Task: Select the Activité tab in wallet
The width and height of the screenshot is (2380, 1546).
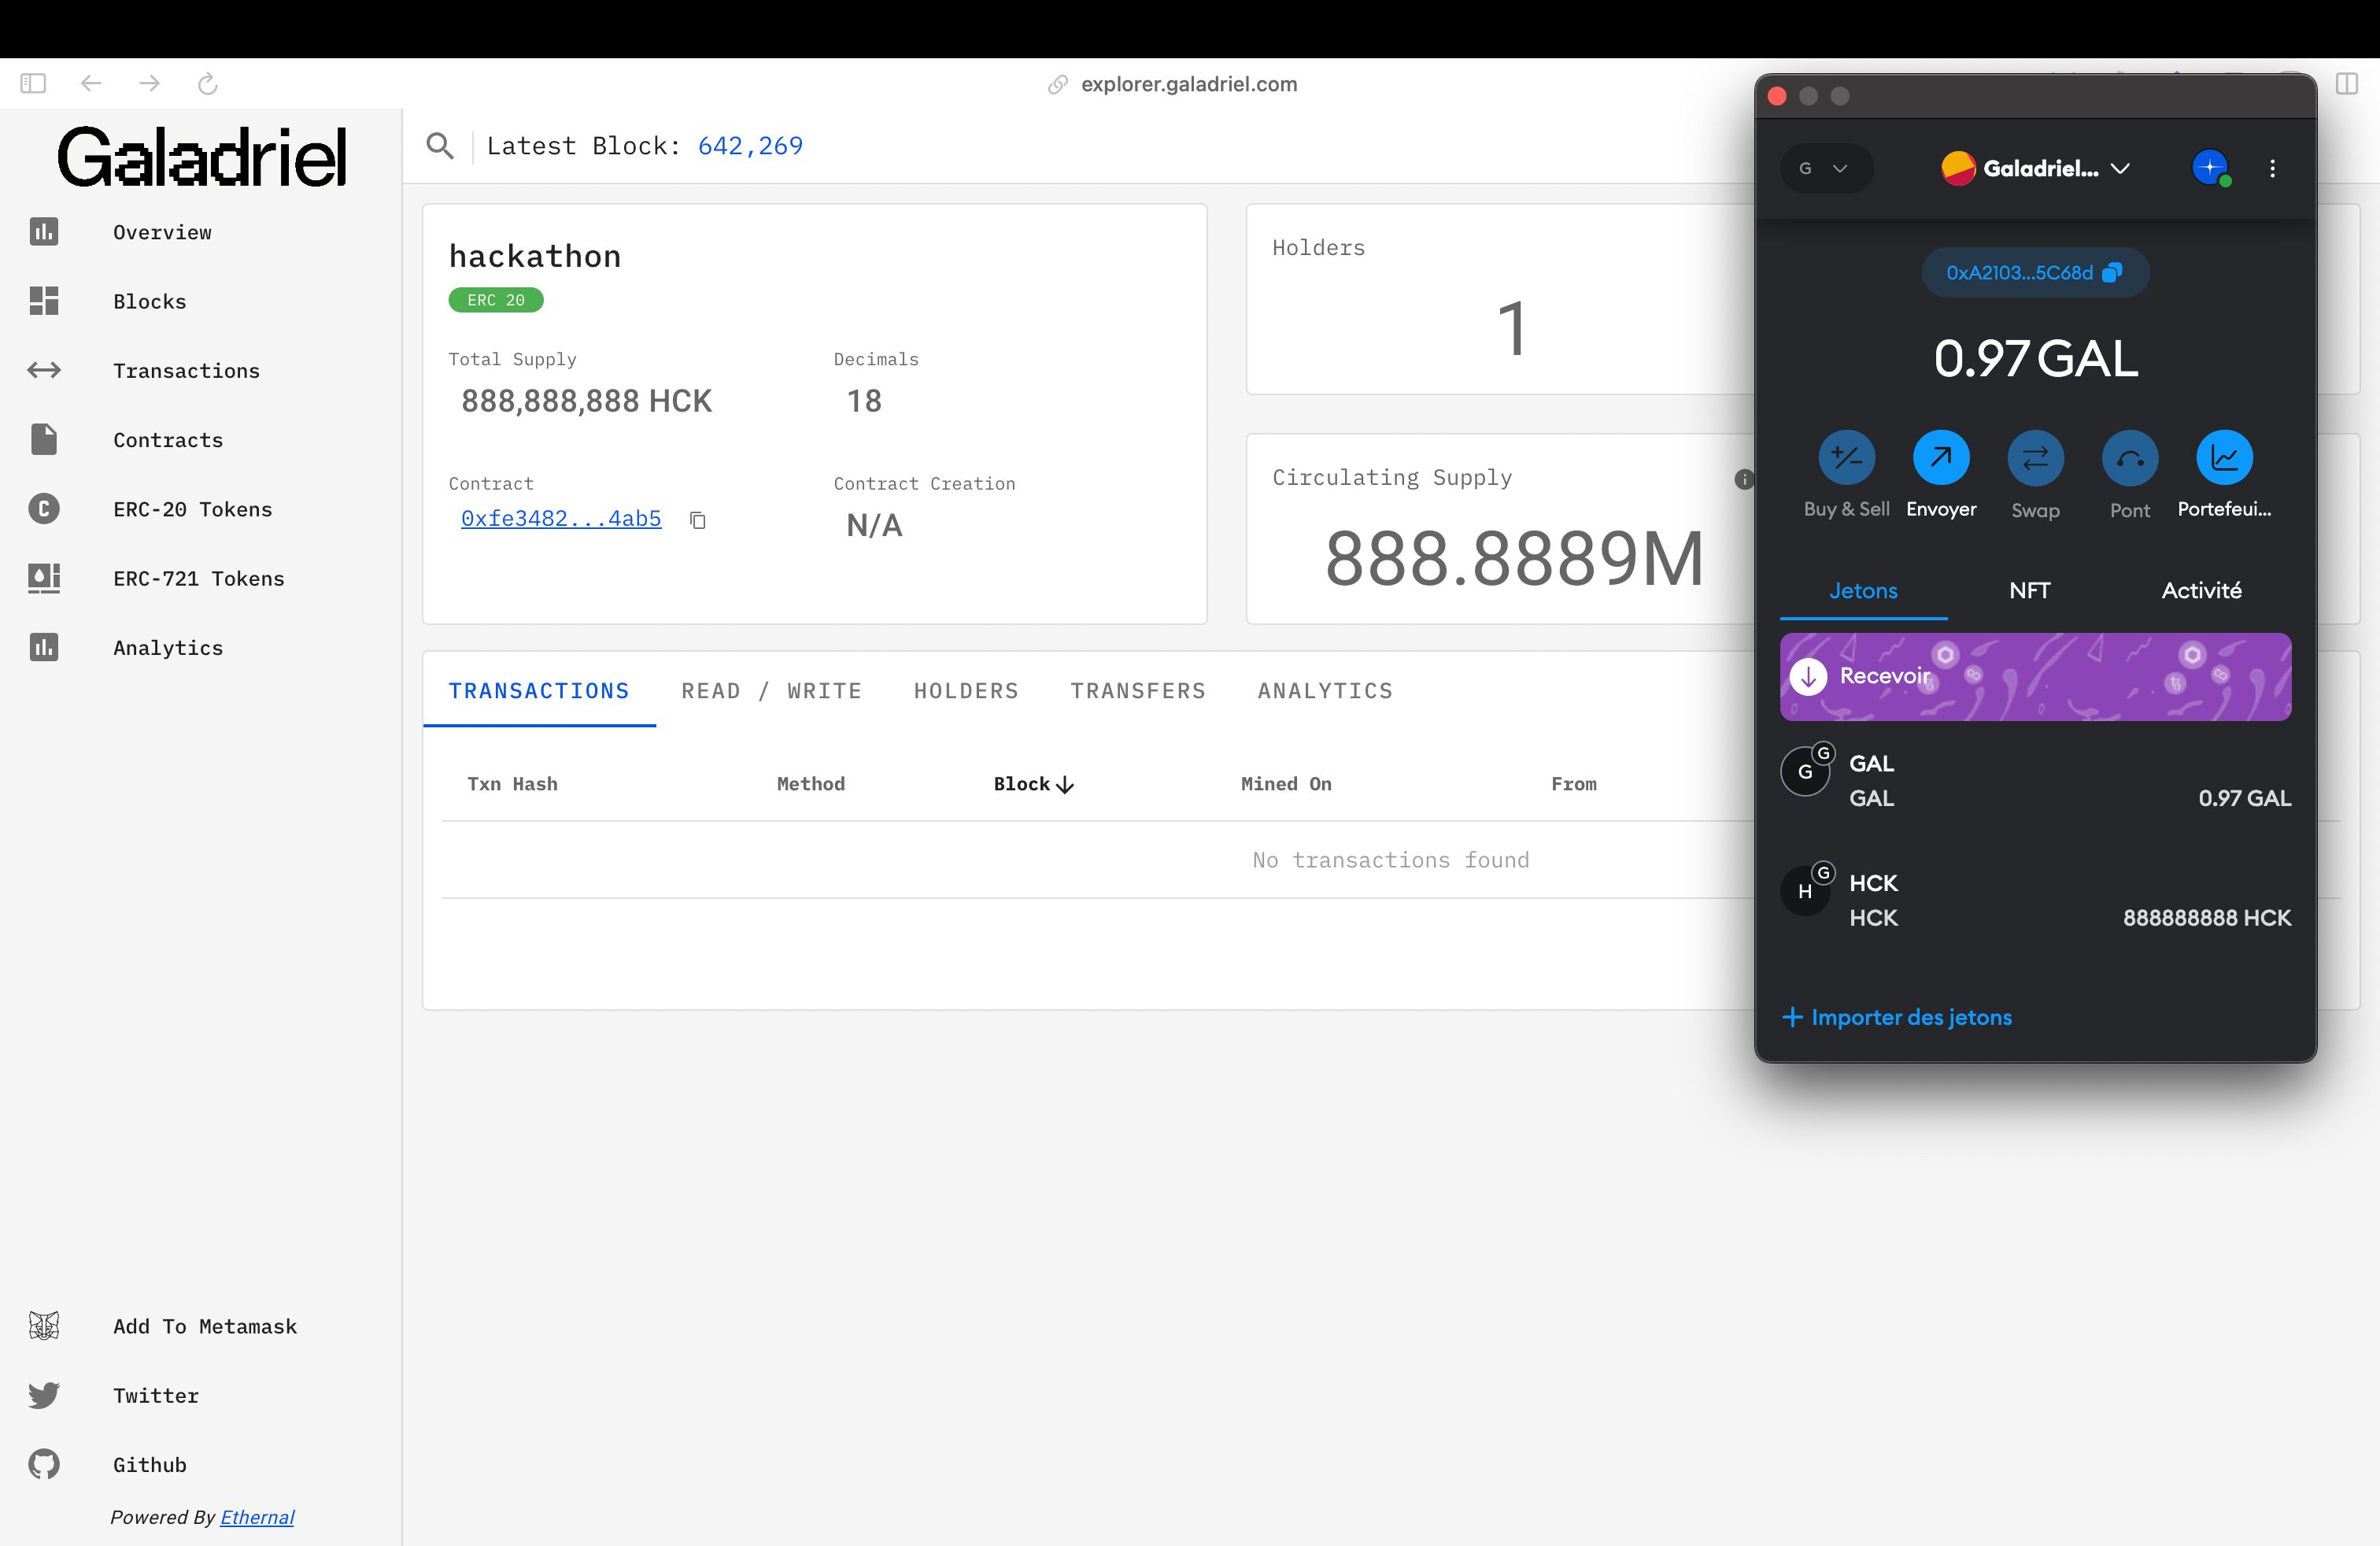Action: (2201, 591)
